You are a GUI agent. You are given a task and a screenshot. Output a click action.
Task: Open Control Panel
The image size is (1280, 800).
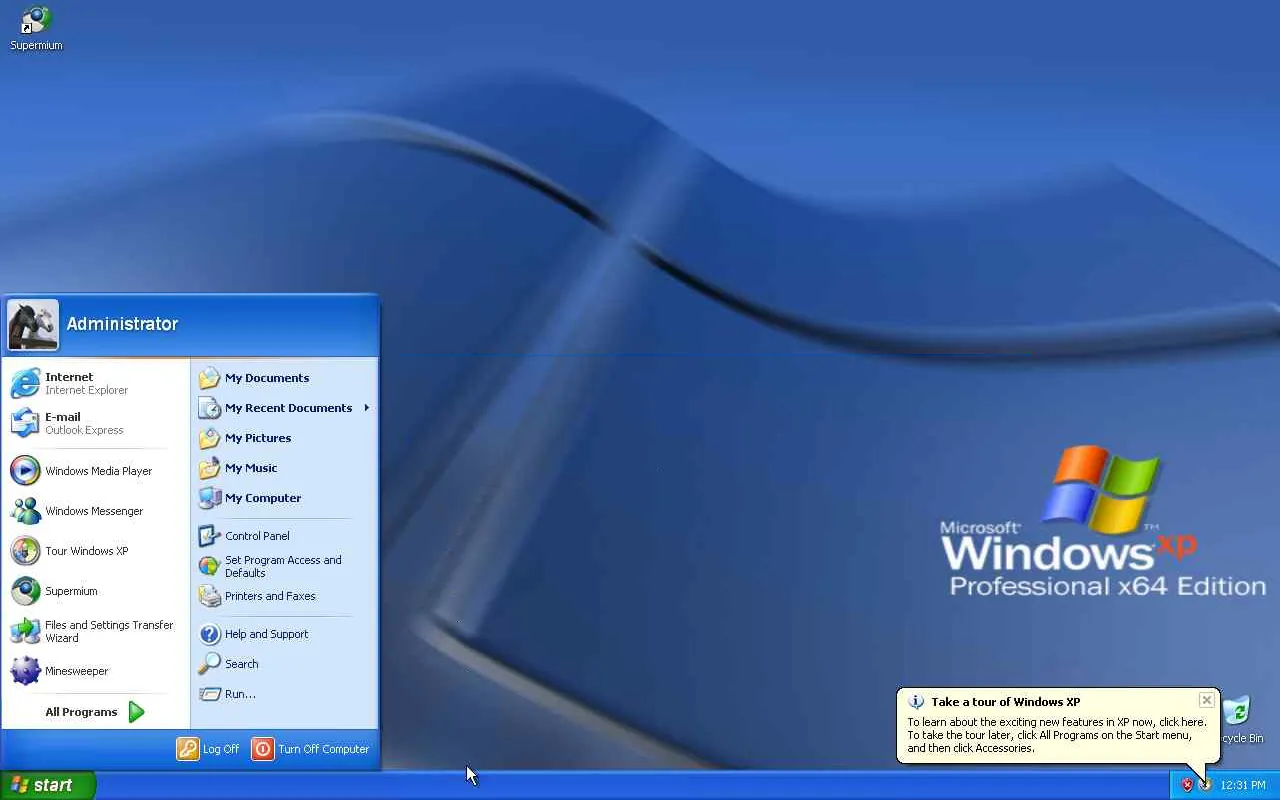(x=284, y=536)
